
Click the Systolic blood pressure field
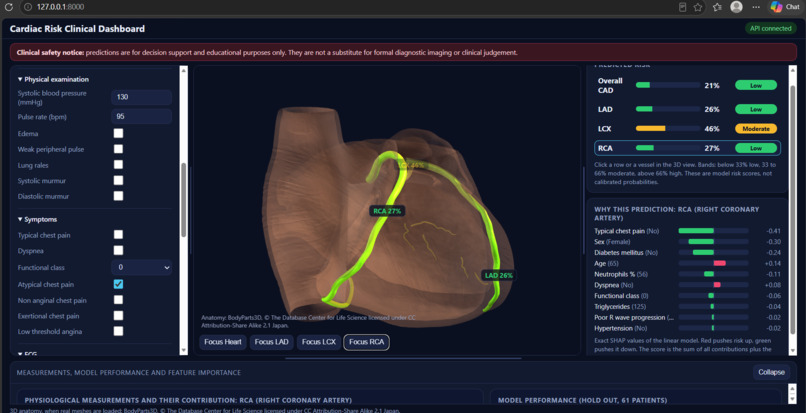(141, 97)
